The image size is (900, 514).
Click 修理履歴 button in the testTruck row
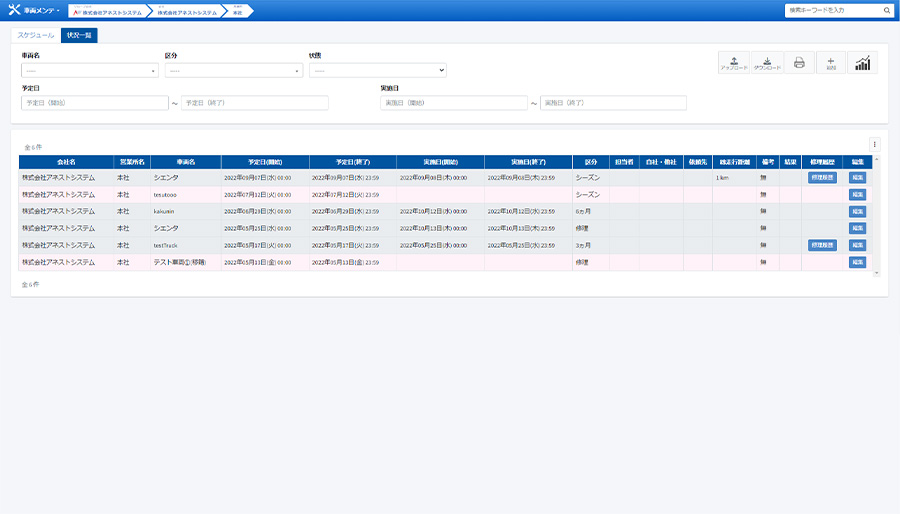click(x=822, y=245)
